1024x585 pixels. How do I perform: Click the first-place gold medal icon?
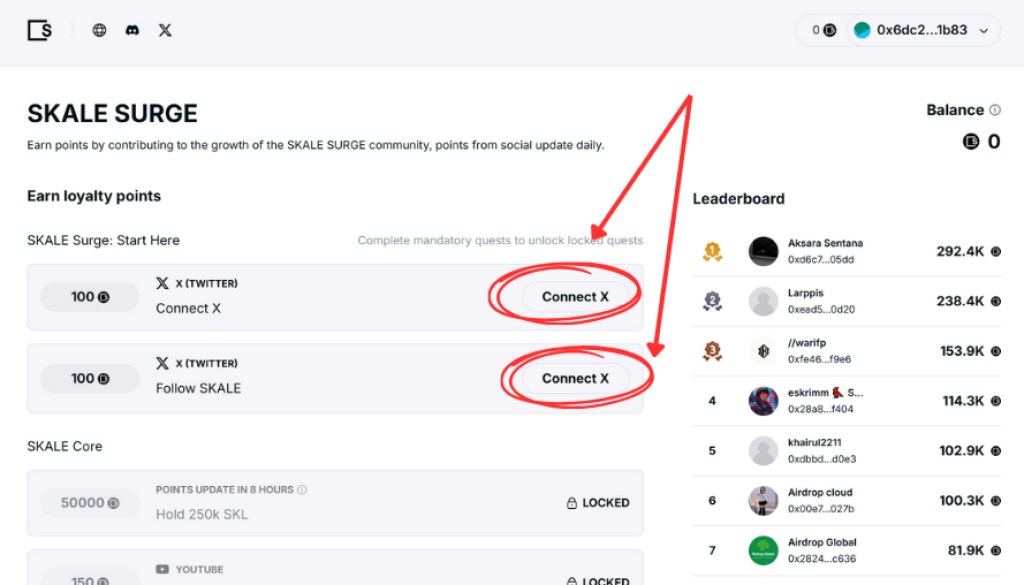pyautogui.click(x=712, y=251)
